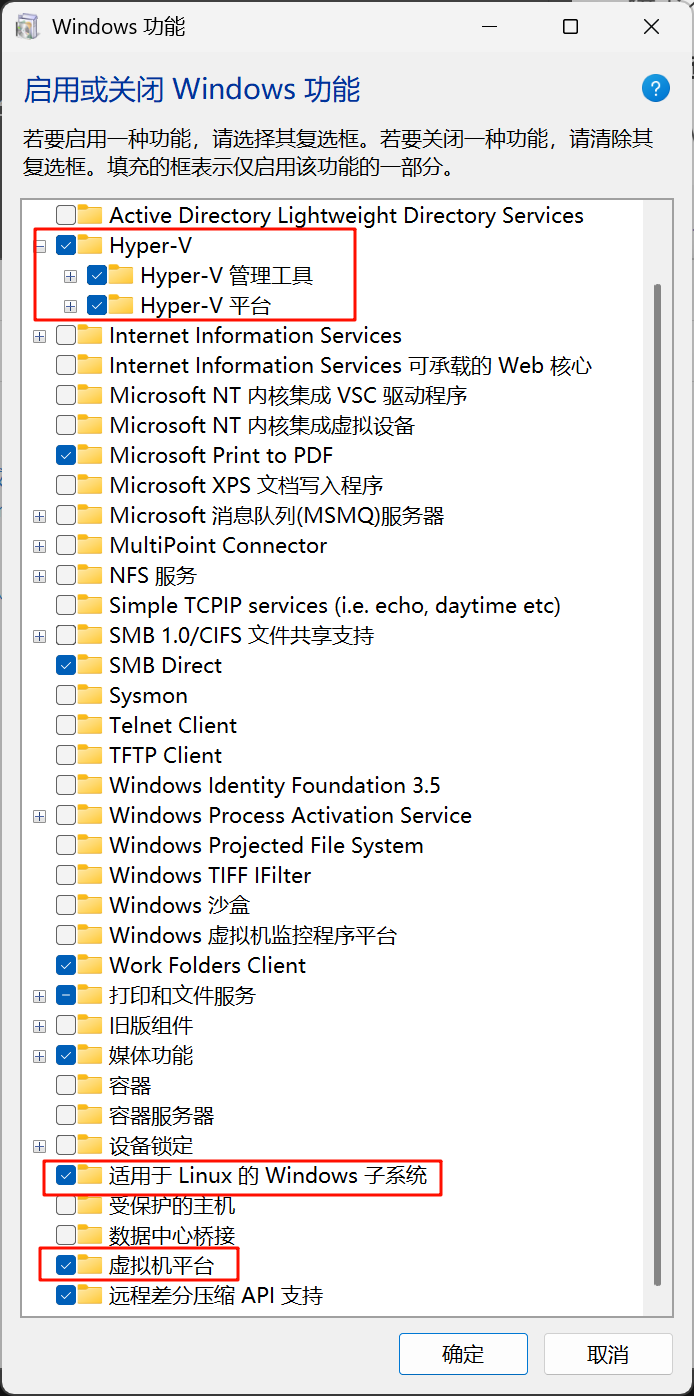
Task: Click the folder icon beside Telnet Client
Action: pos(90,725)
